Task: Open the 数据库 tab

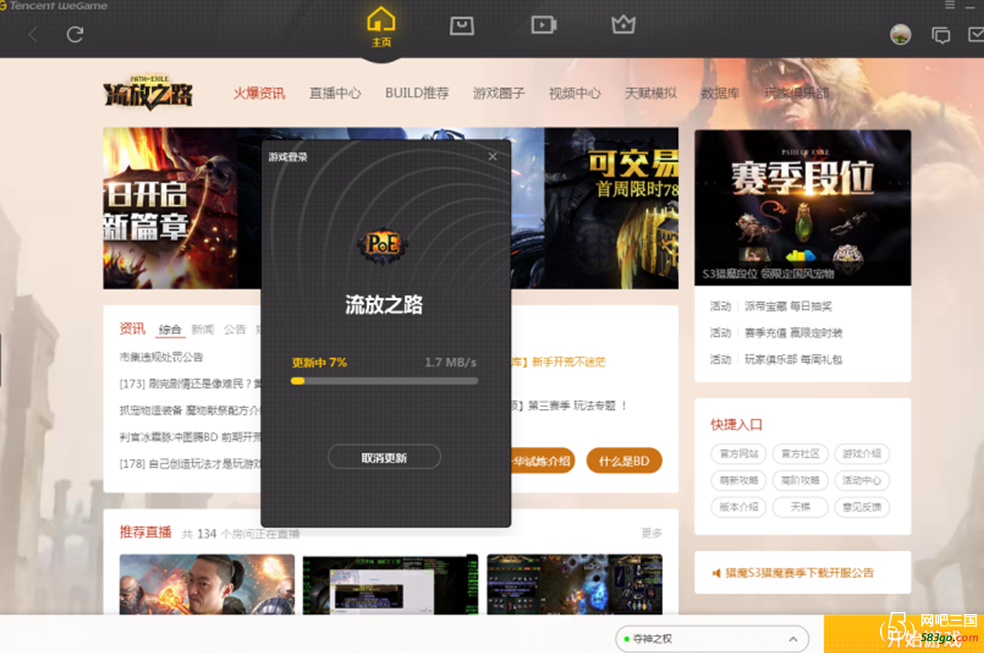Action: 720,93
